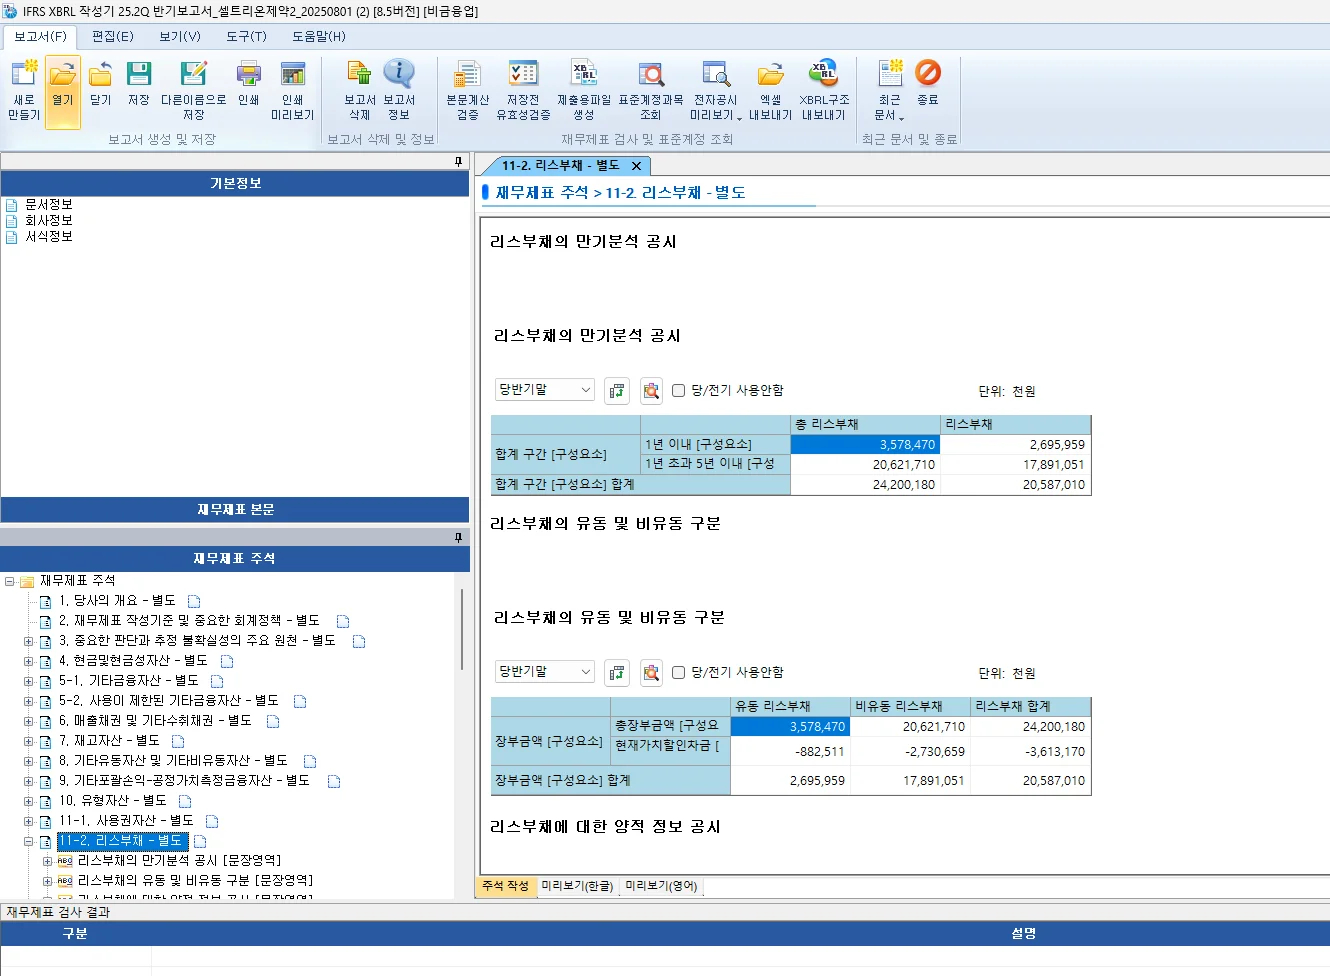Check 당/전기 사용안함 below 유동 및 비유동 구분
This screenshot has height=976, width=1330.
point(677,673)
